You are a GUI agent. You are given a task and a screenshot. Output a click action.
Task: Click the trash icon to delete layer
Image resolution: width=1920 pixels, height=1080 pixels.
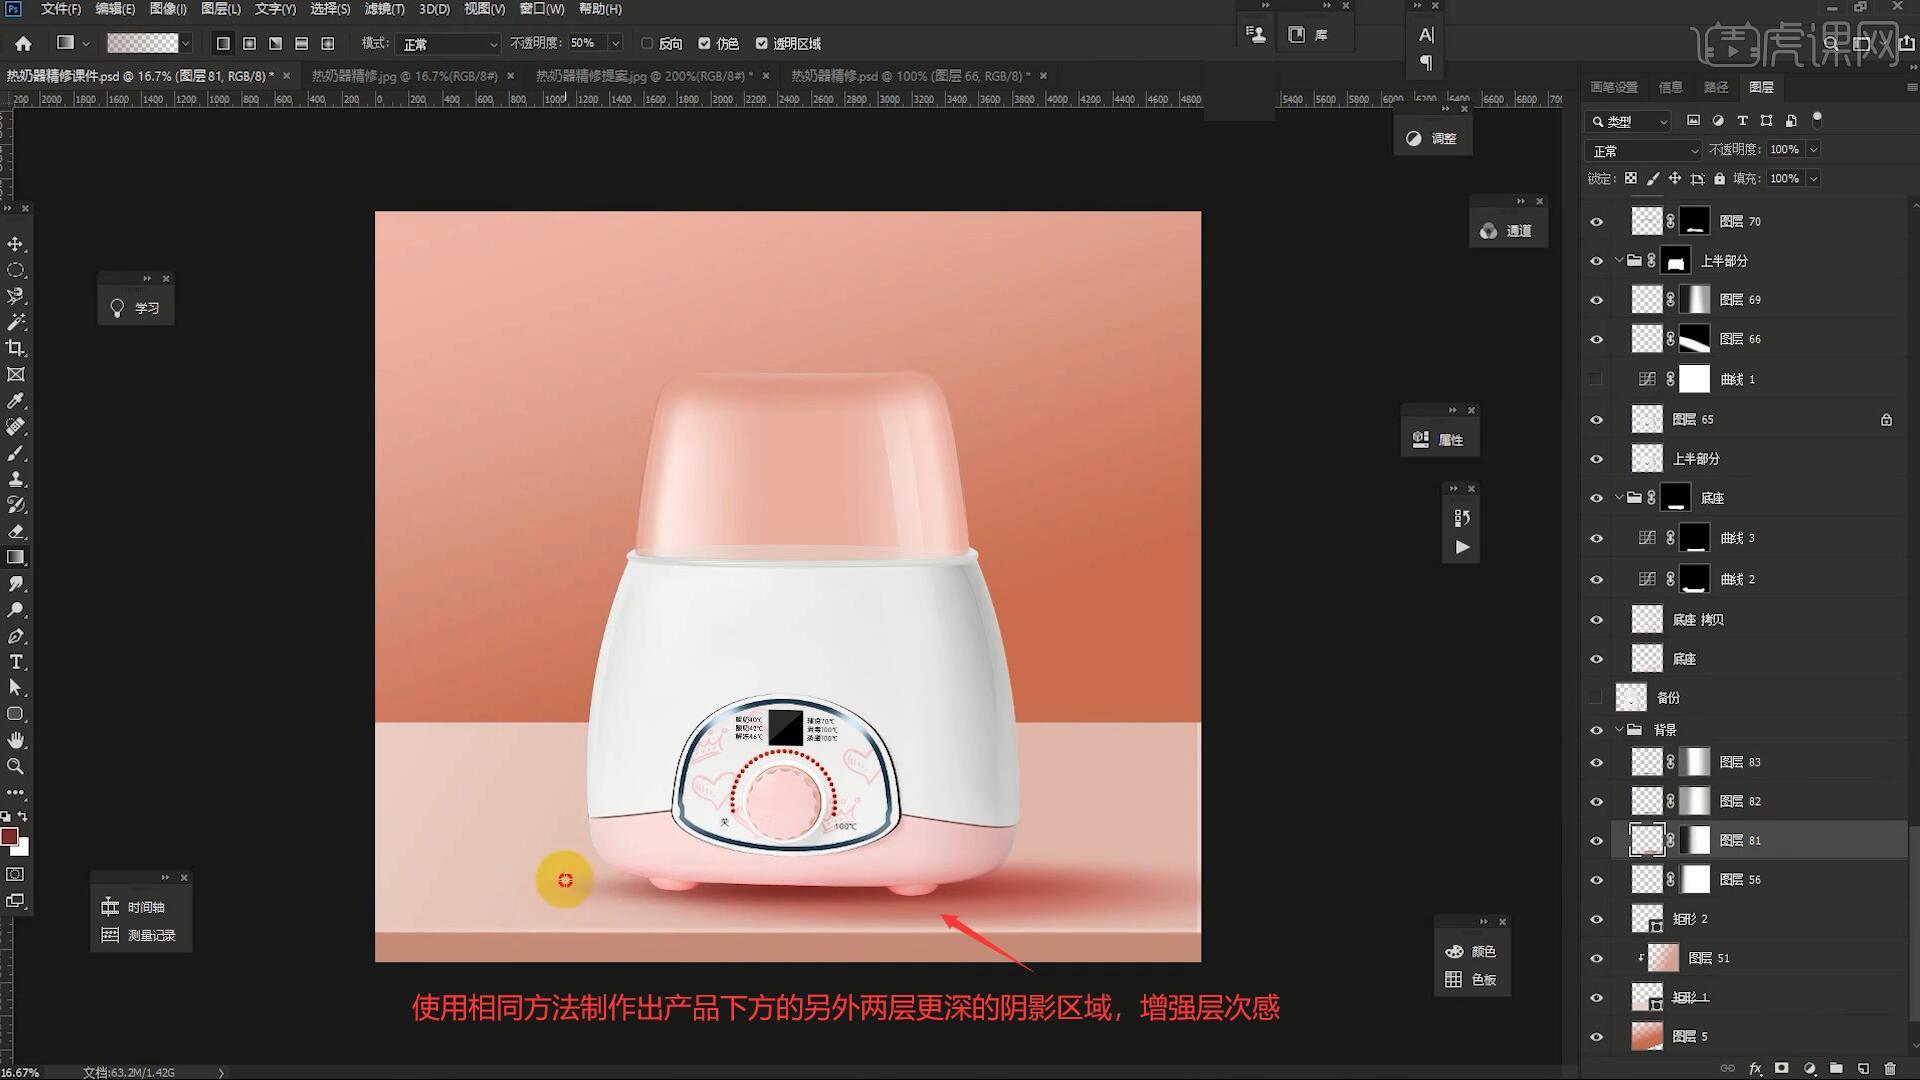pyautogui.click(x=1889, y=1069)
